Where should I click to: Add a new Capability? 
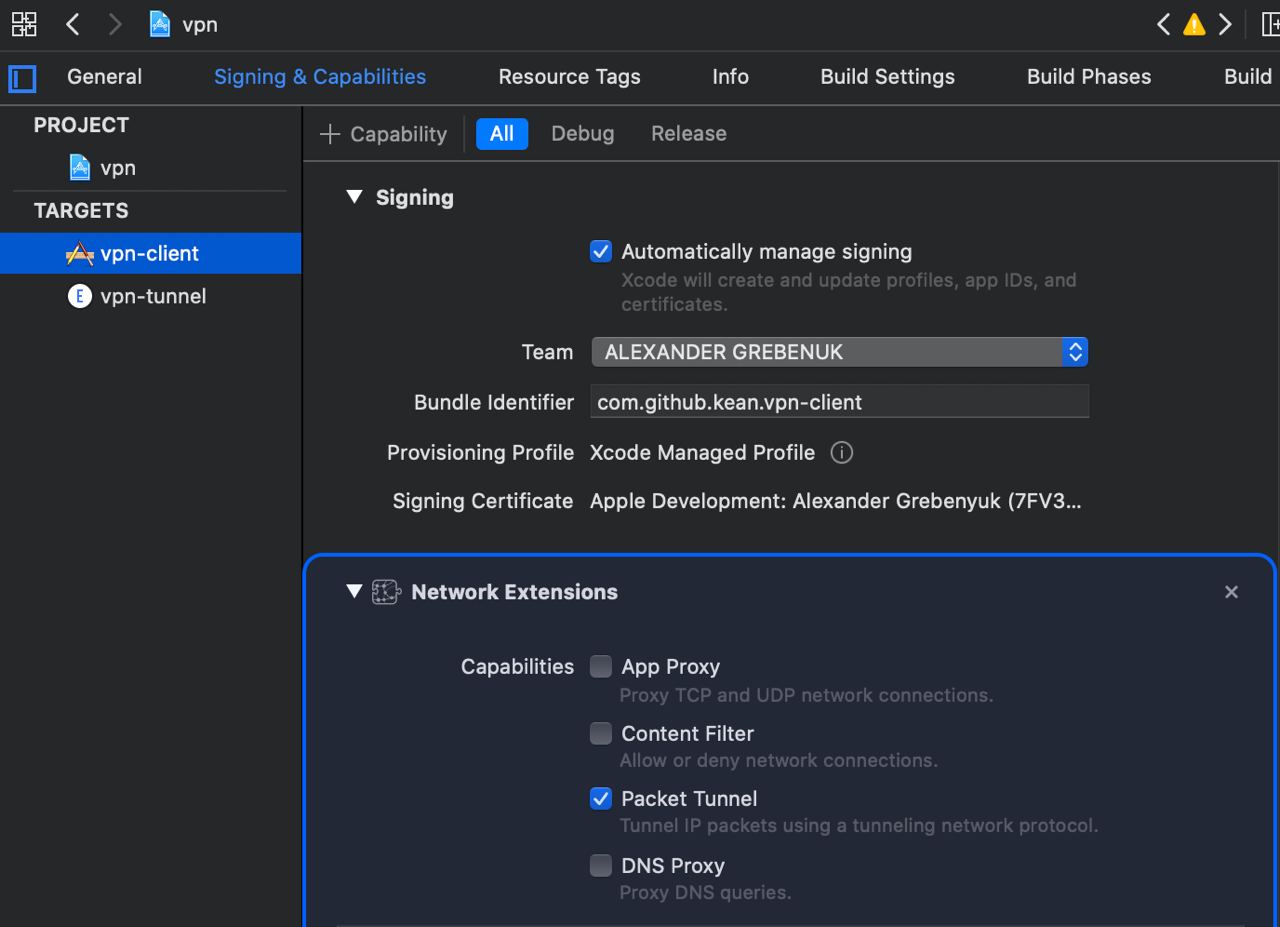383,134
